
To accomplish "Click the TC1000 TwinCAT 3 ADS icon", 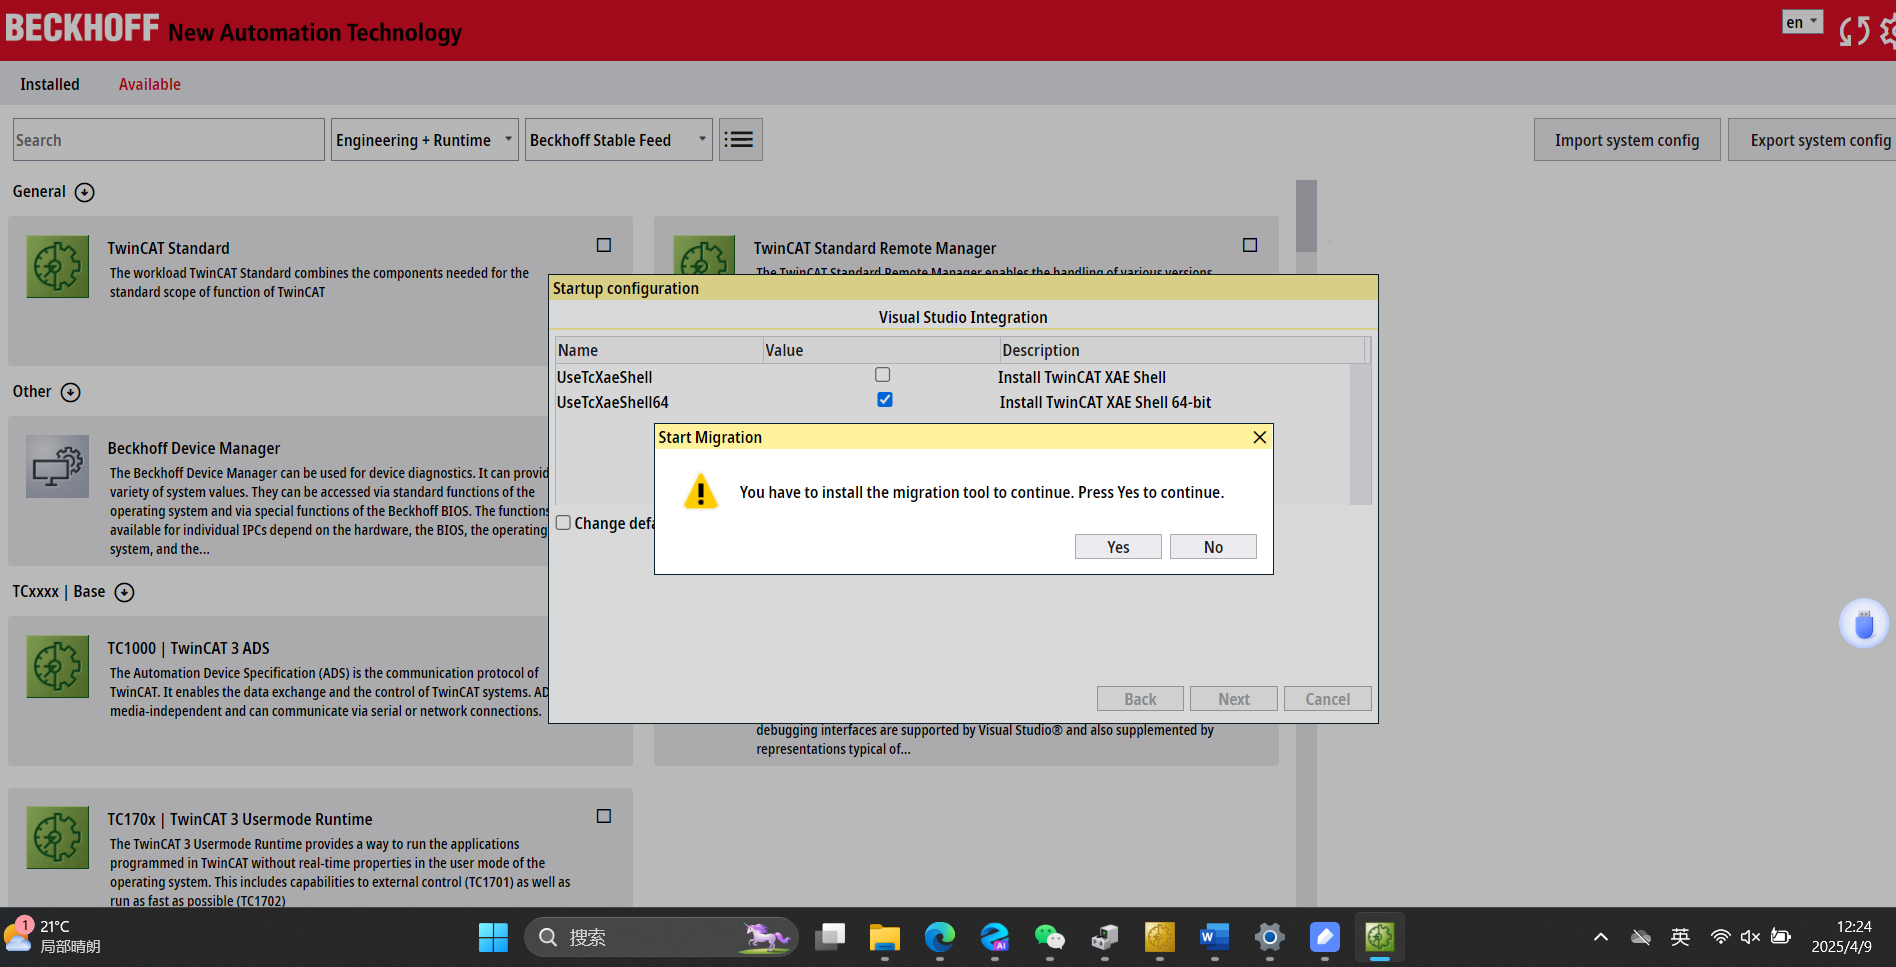I will [57, 667].
